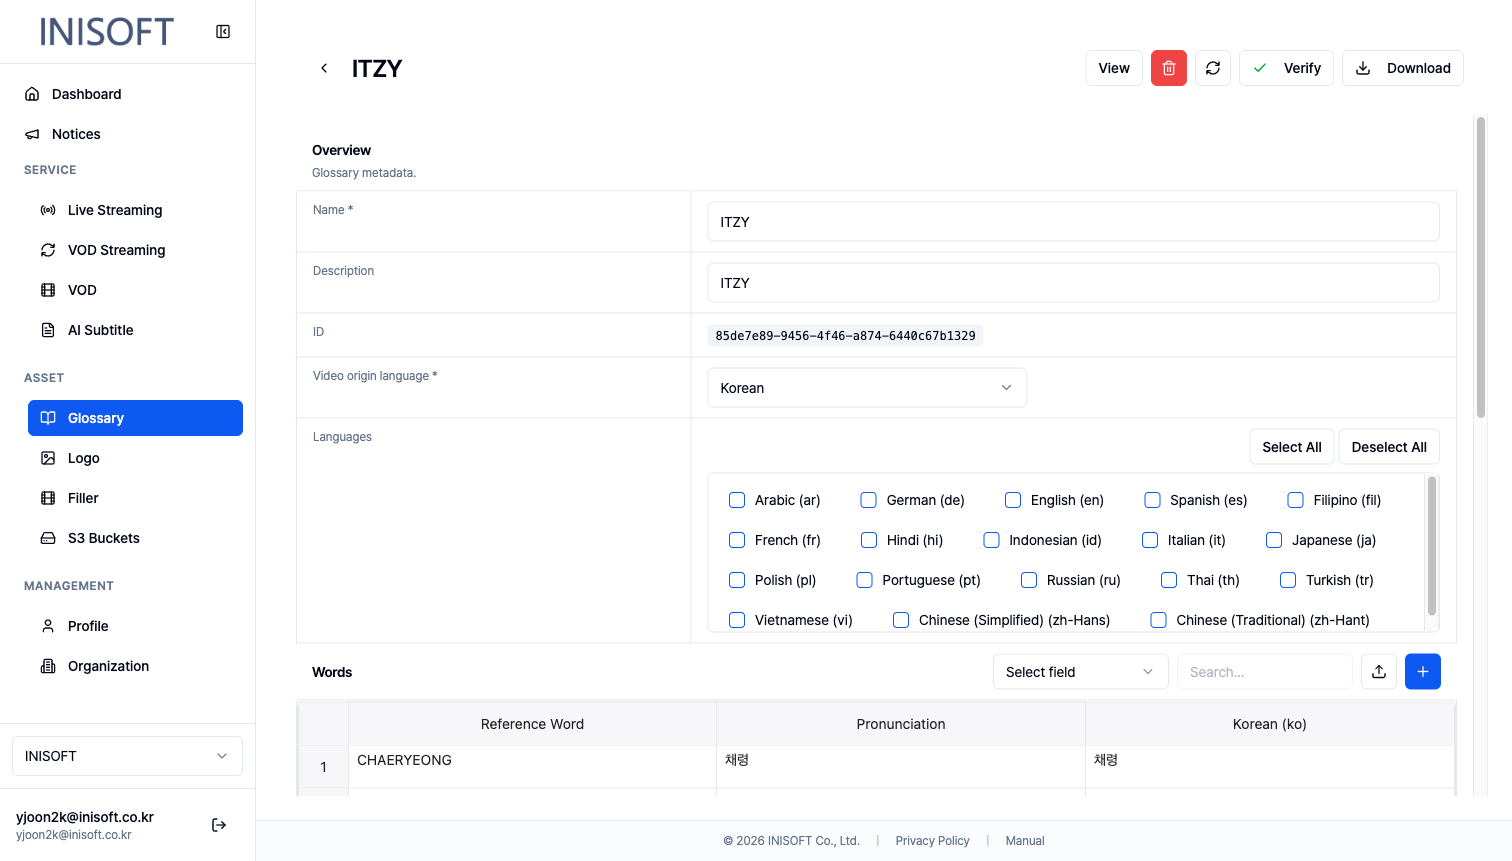Open the Privacy Policy link
Viewport: 1512px width, 861px height.
pos(933,841)
